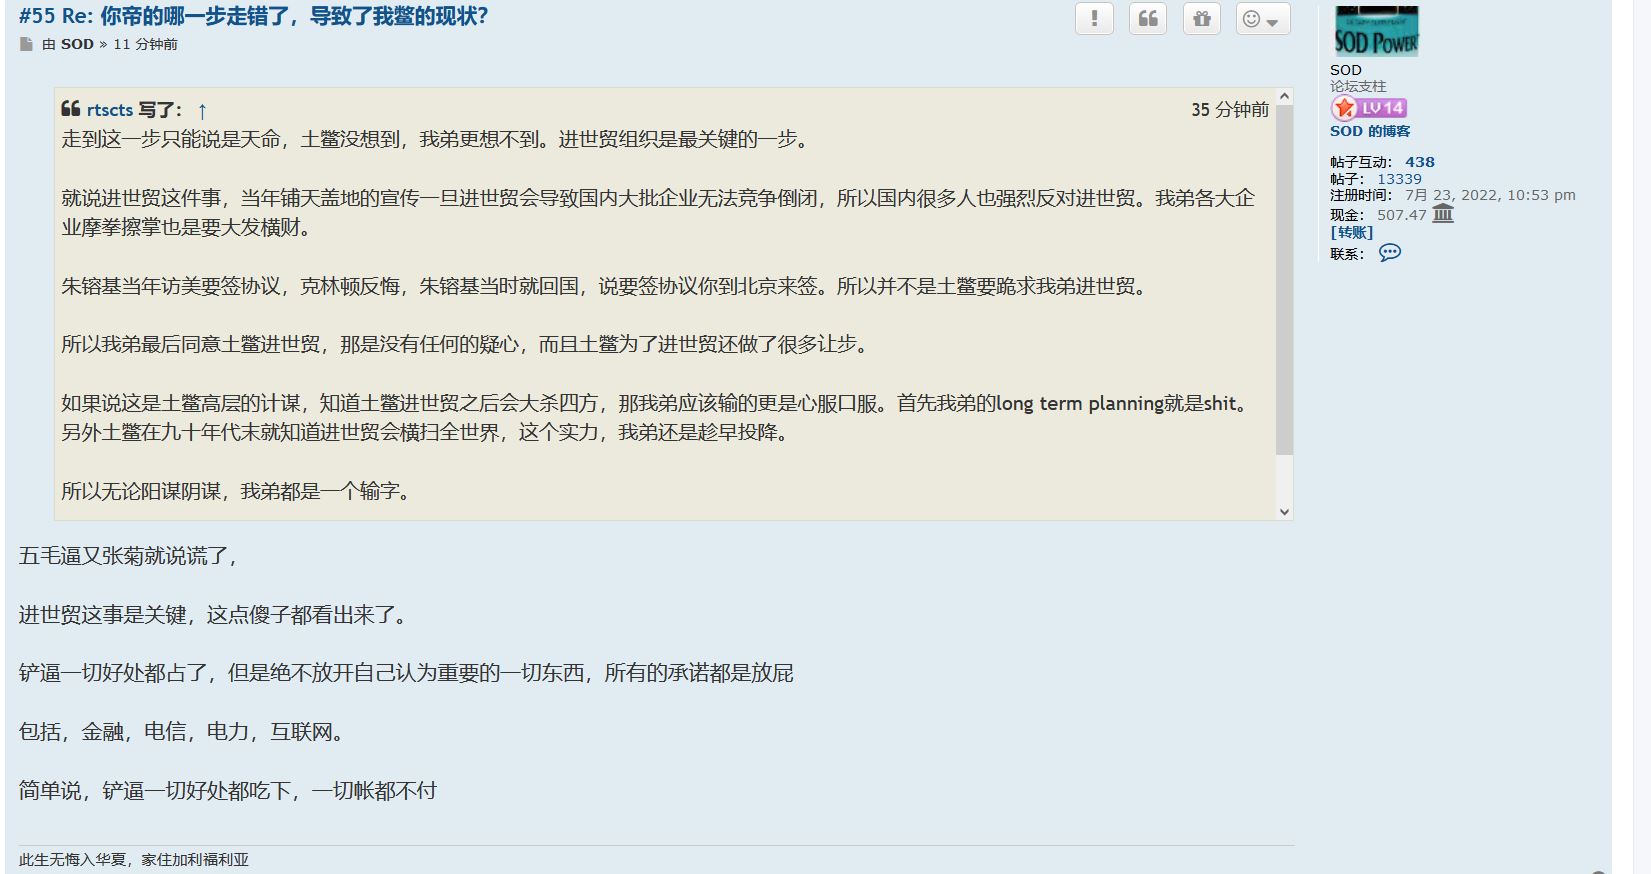Click the post document icon beside author
Viewport: 1651px width, 874px height.
tap(26, 44)
